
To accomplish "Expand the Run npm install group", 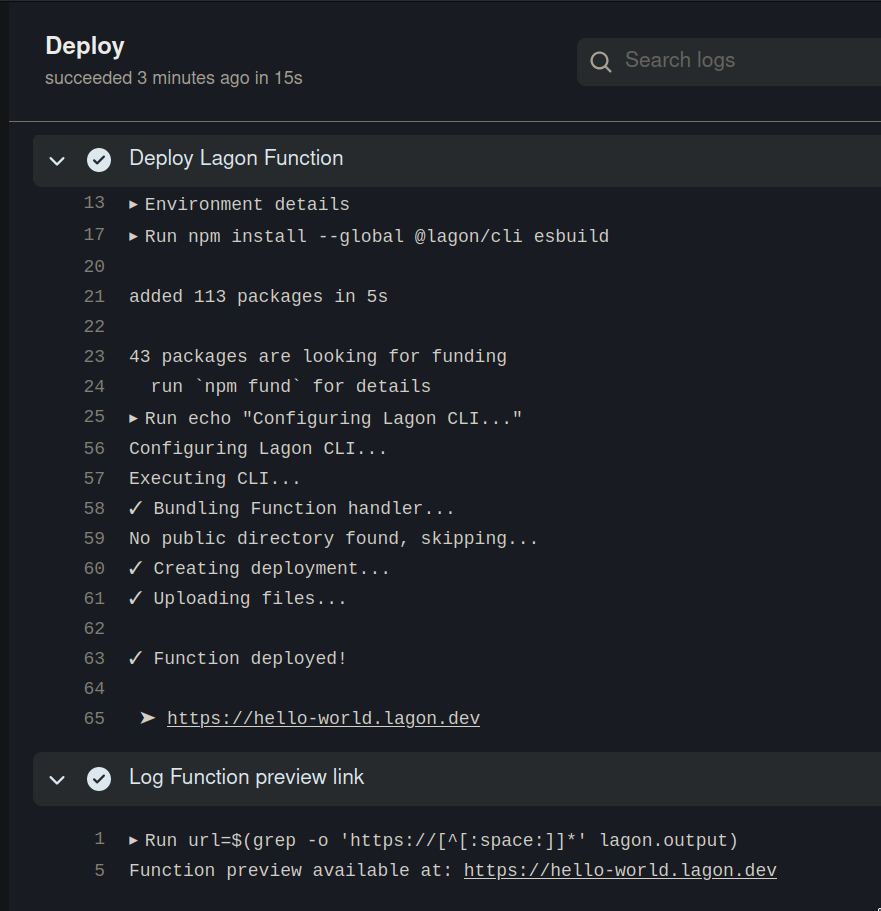I will (133, 236).
